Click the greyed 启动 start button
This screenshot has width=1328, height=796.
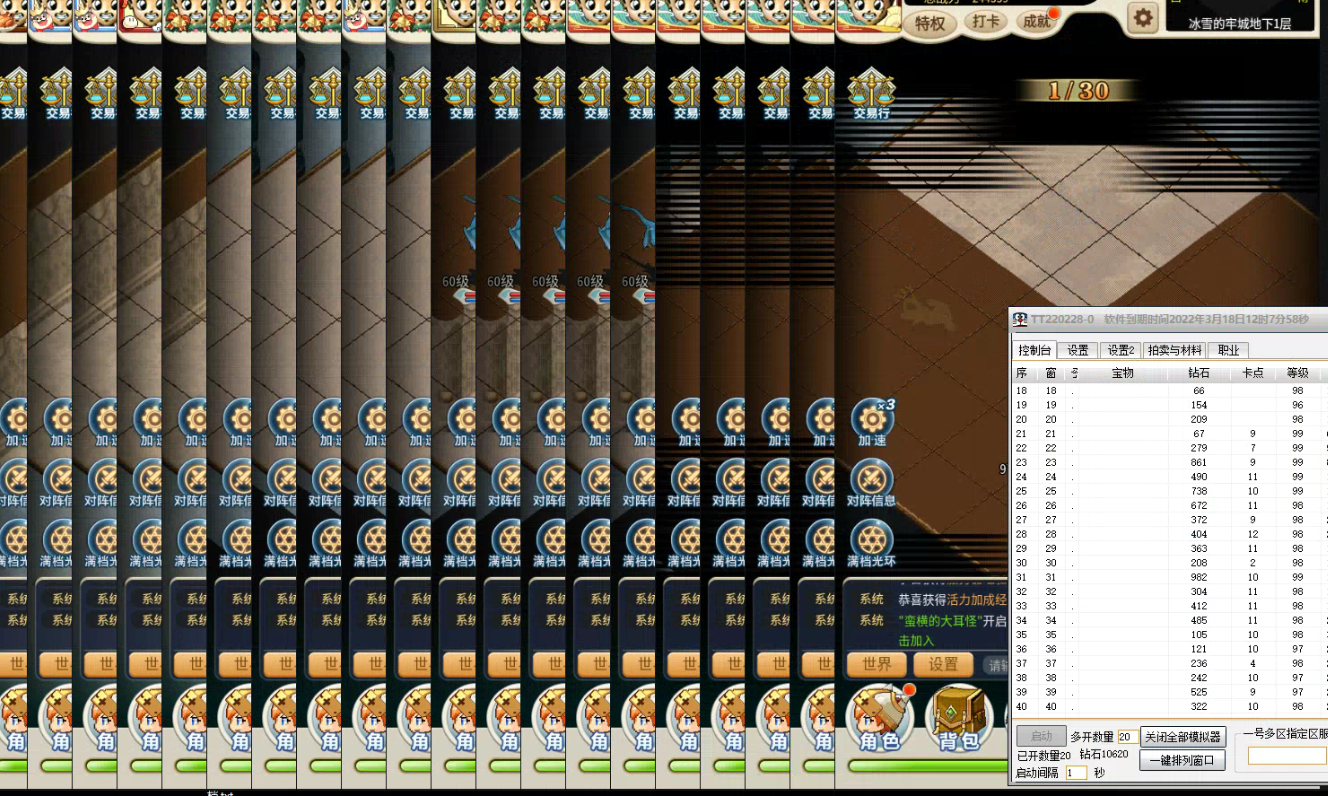1041,736
